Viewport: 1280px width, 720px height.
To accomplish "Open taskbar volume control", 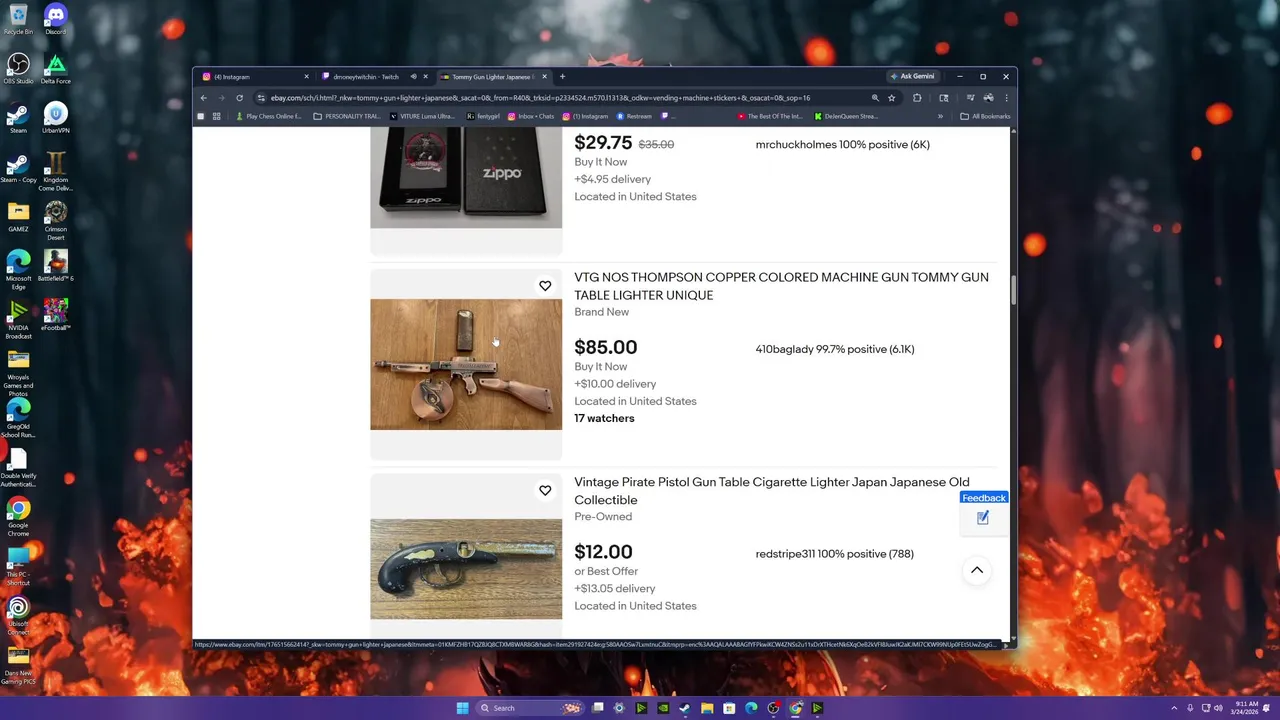I will 1218,708.
